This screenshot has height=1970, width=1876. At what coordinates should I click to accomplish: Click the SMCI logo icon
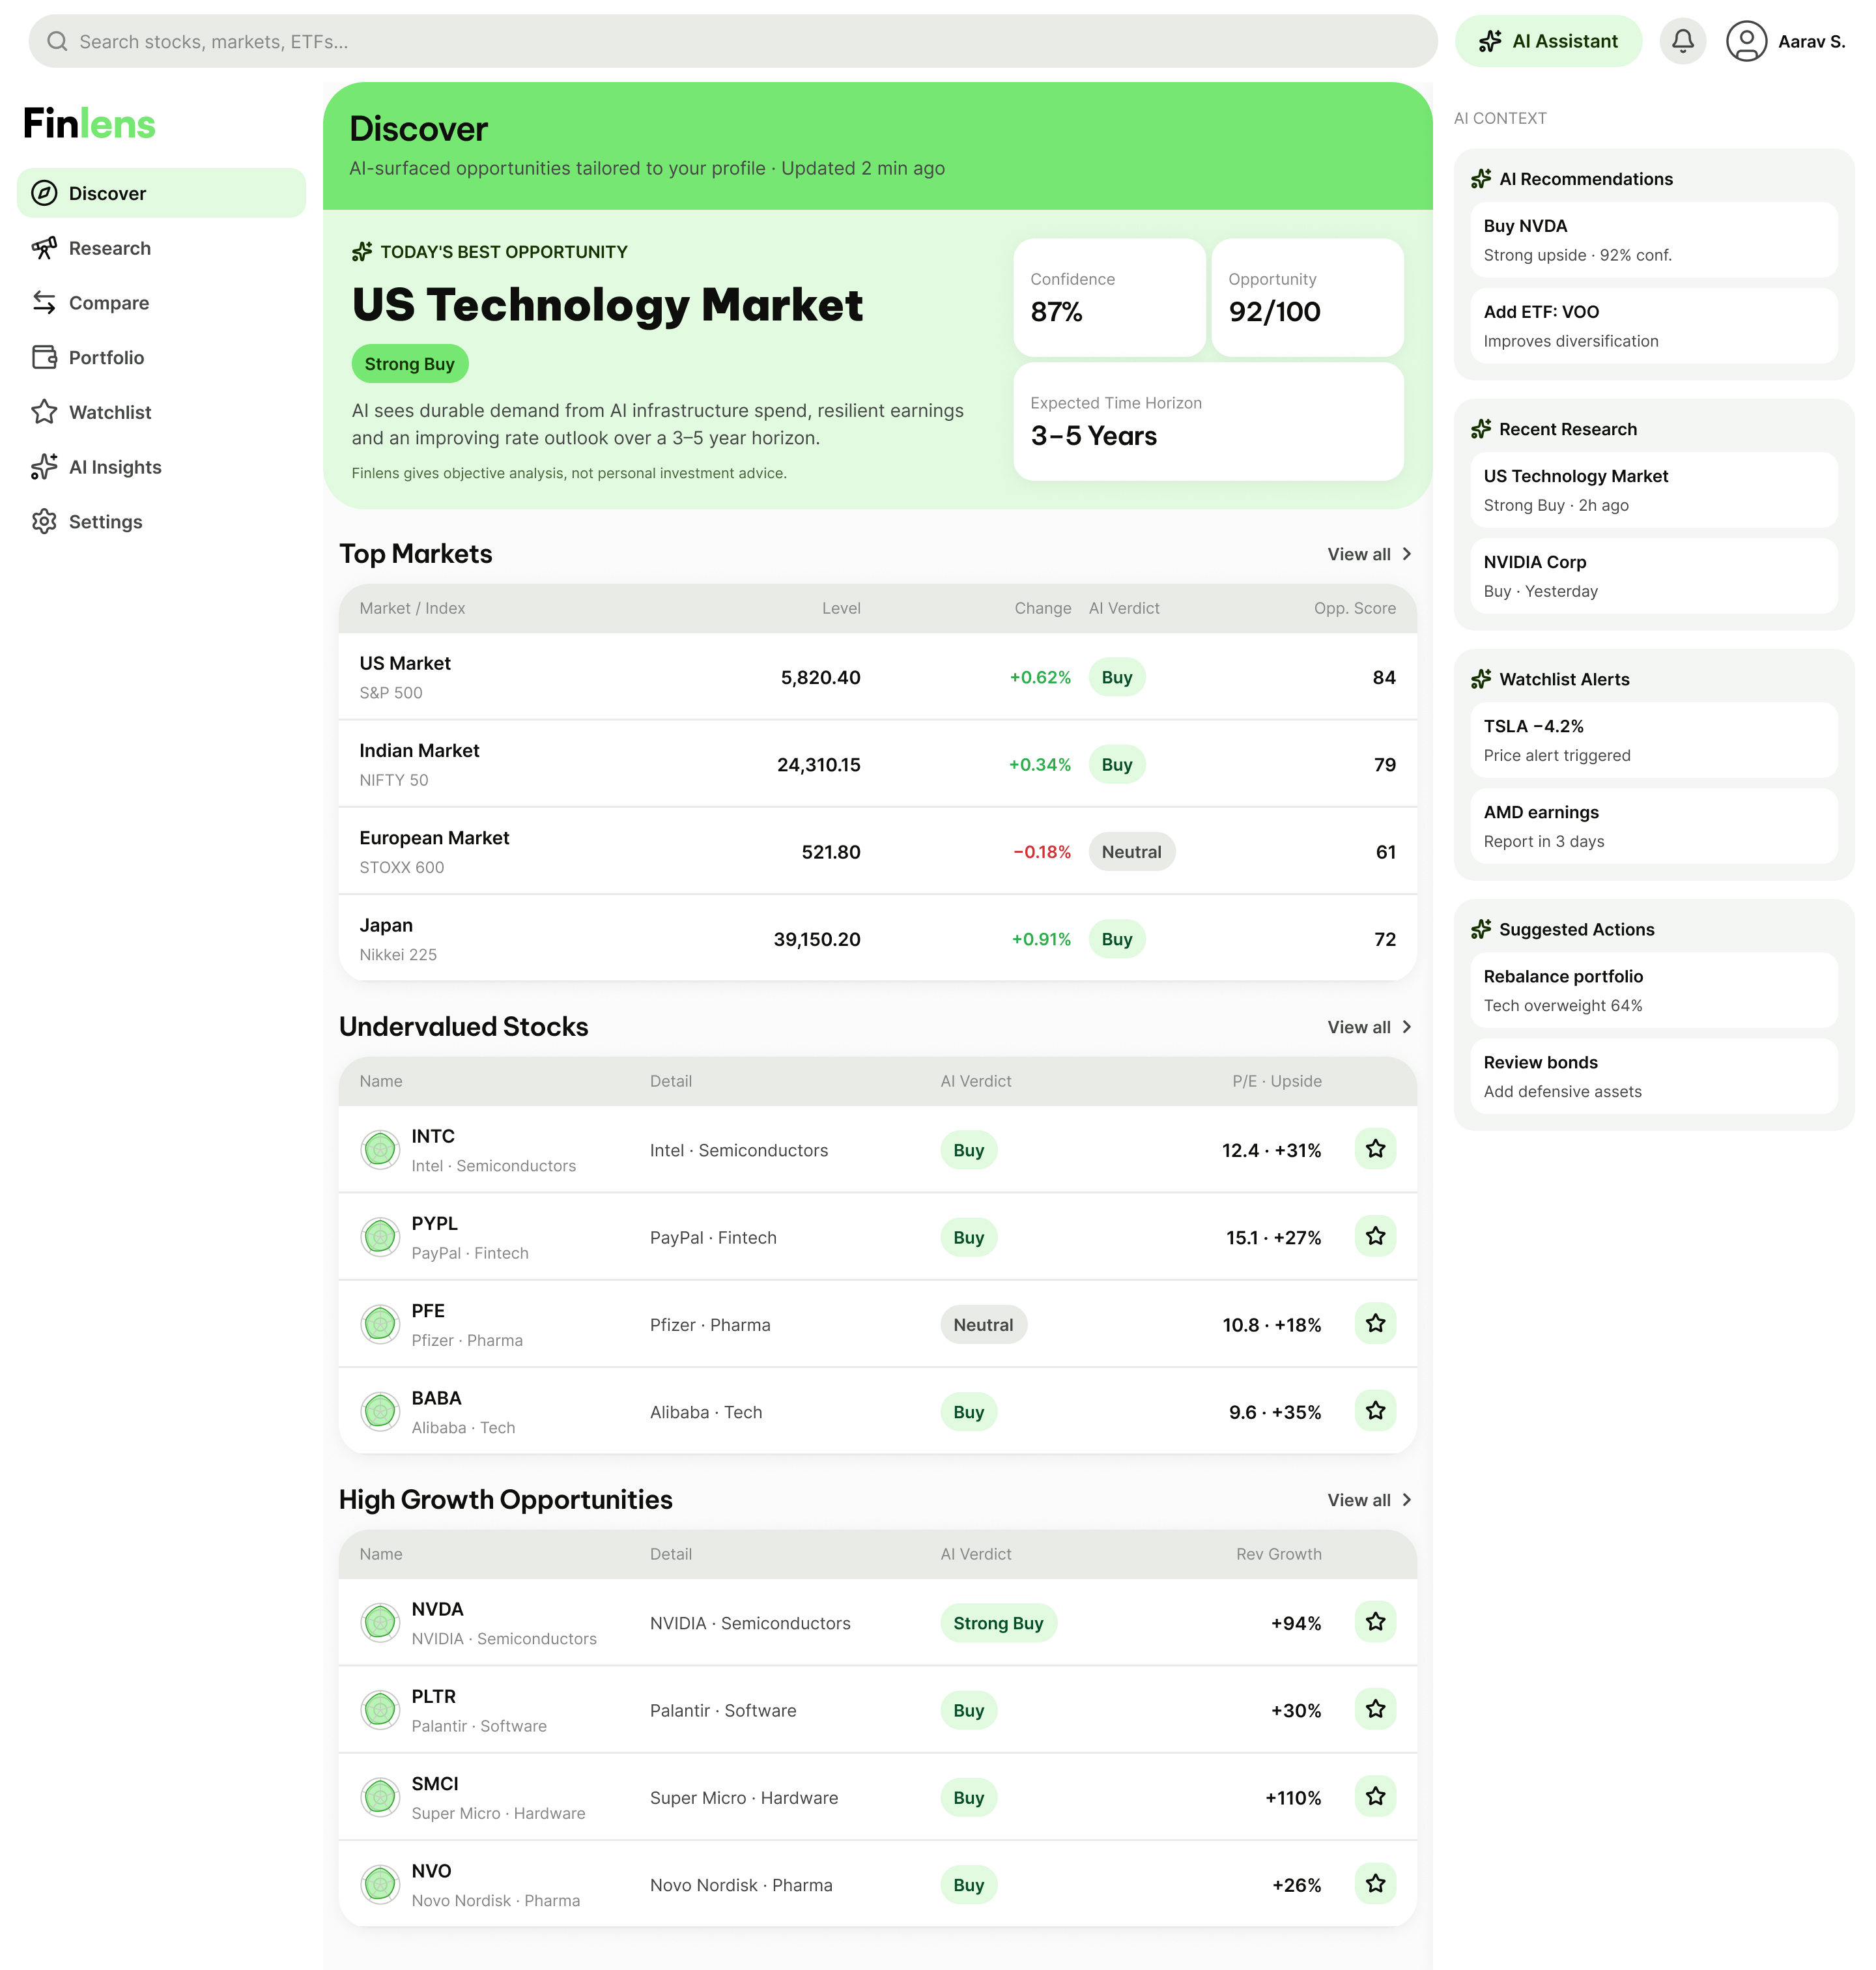(380, 1797)
